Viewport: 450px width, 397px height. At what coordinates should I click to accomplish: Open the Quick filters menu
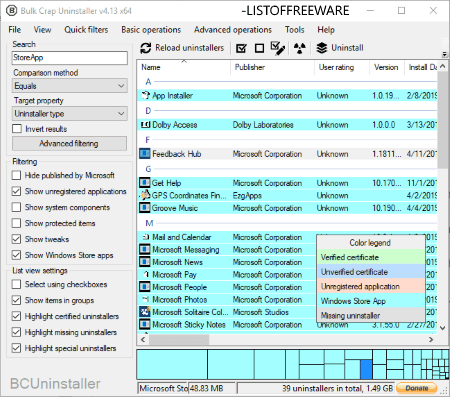(x=86, y=30)
